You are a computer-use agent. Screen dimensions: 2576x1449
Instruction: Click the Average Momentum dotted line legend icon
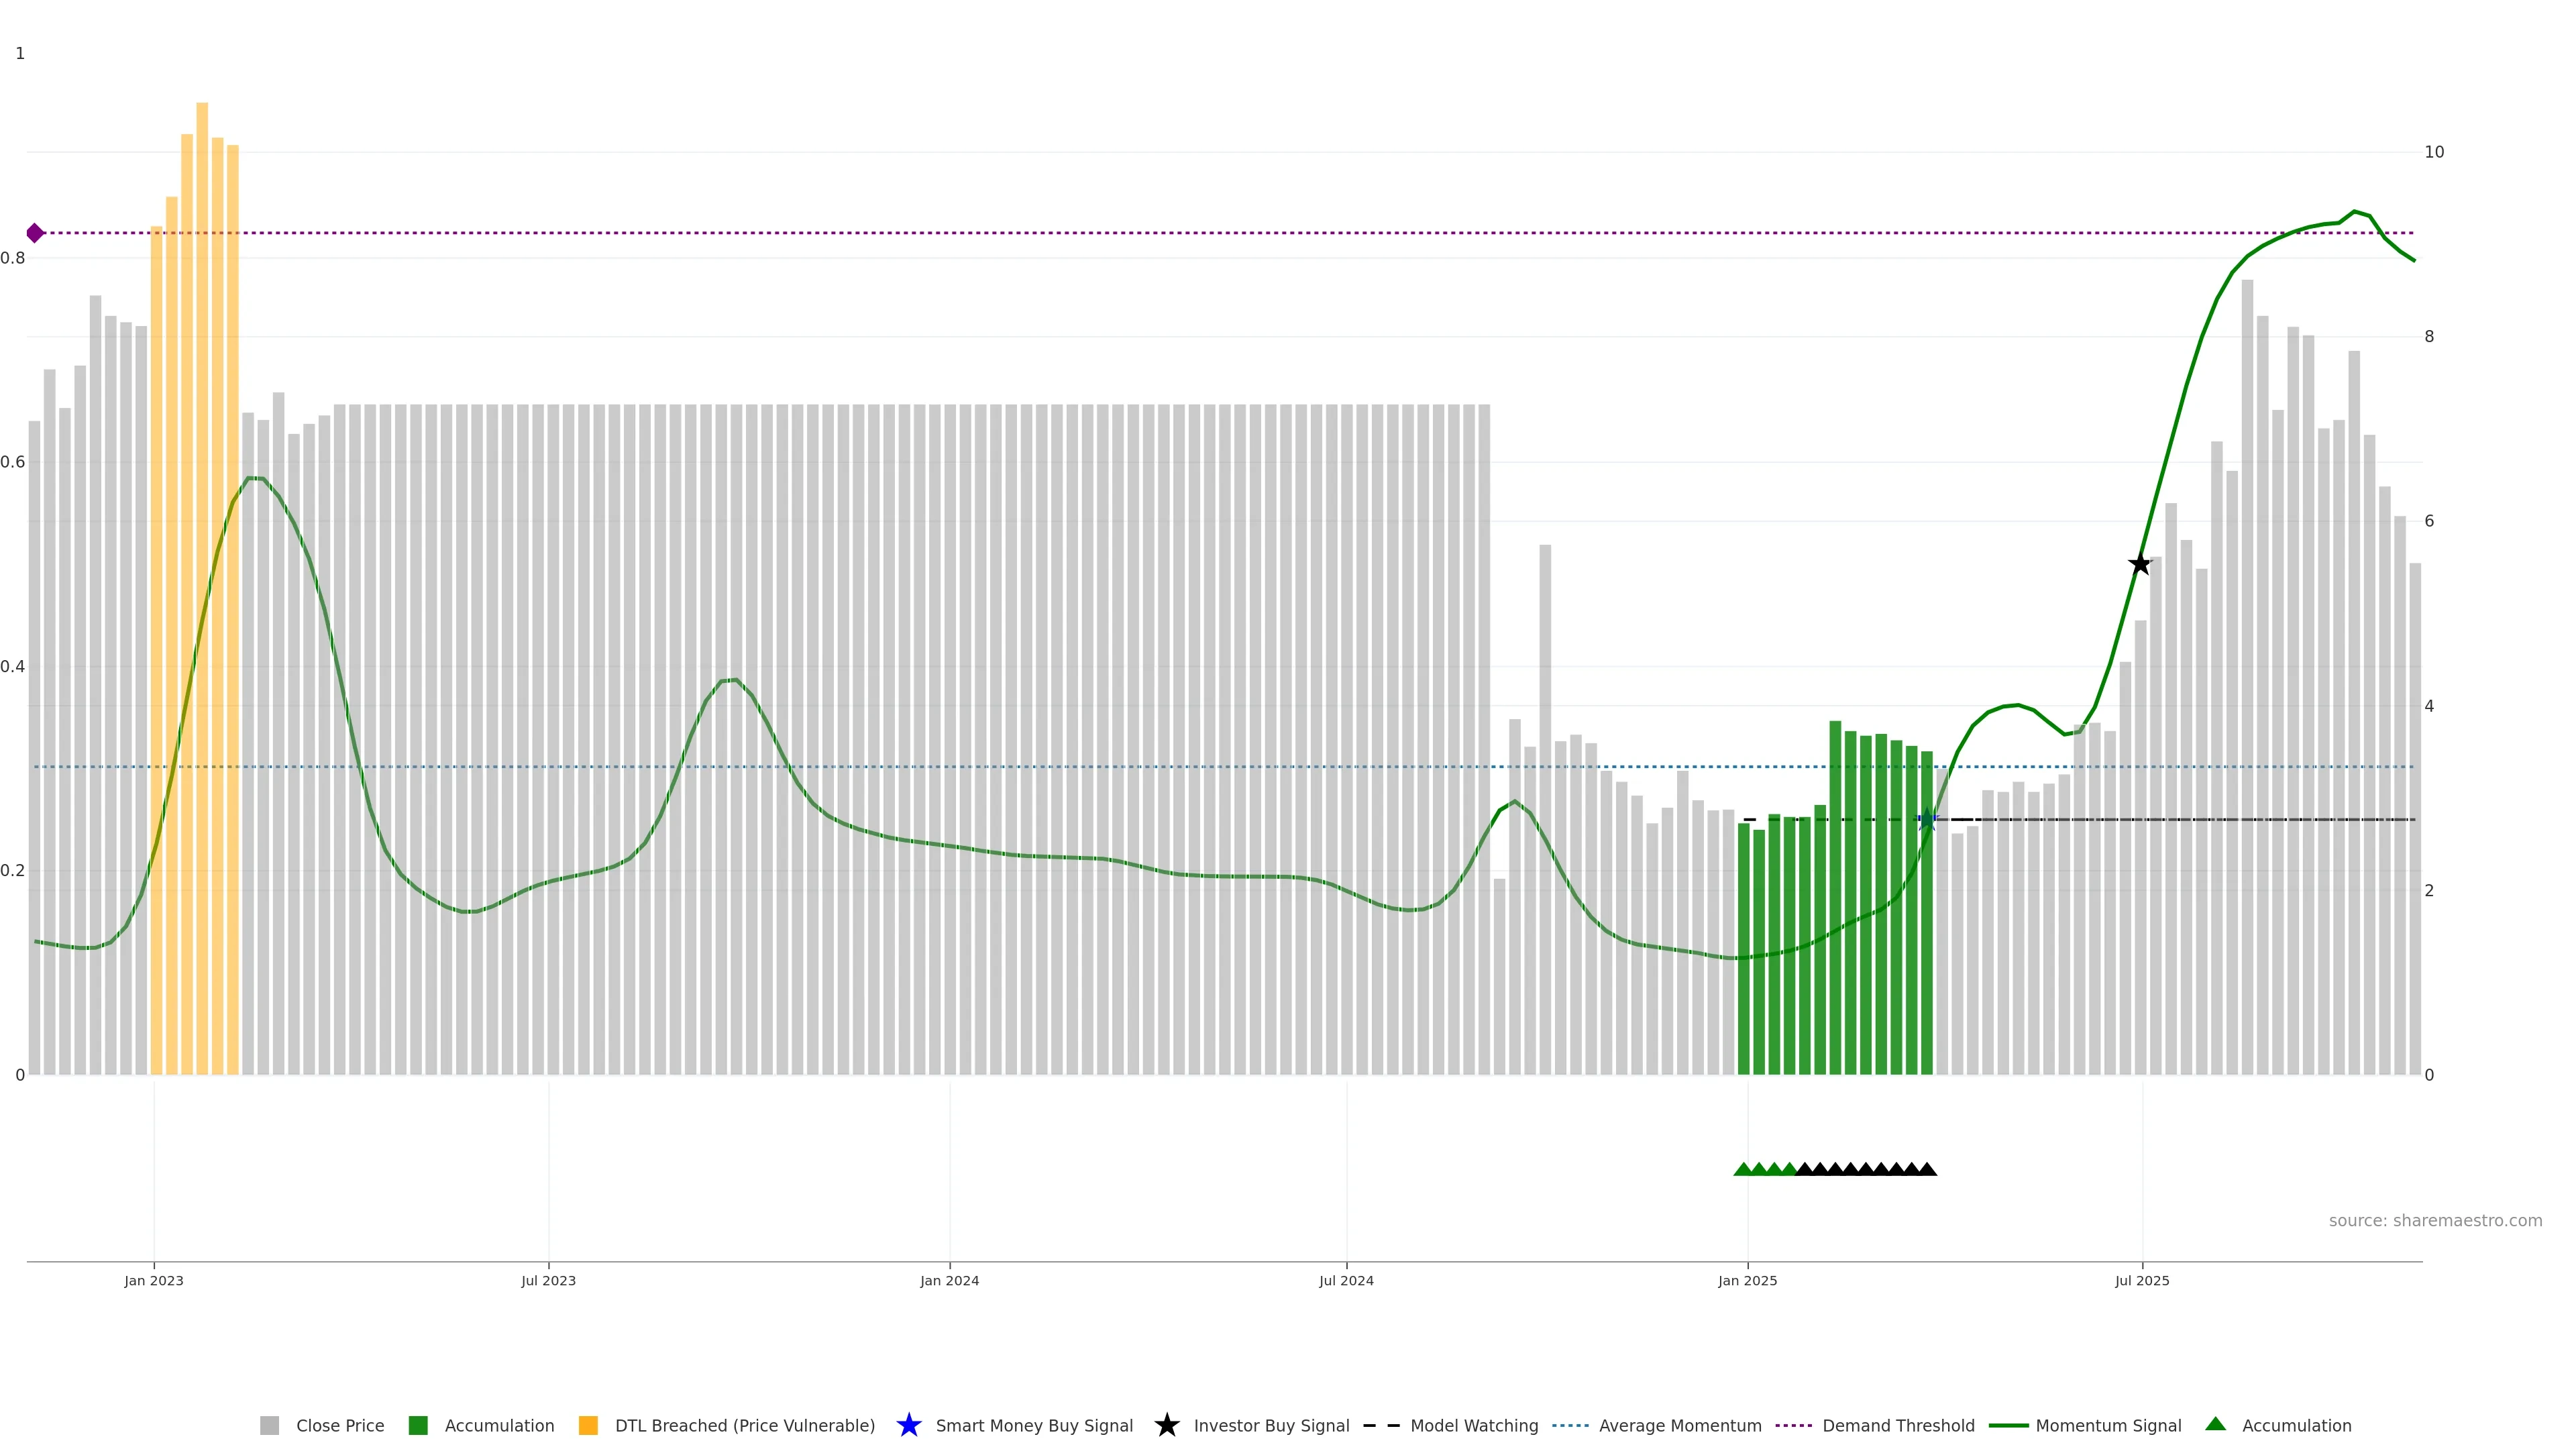[1570, 1425]
